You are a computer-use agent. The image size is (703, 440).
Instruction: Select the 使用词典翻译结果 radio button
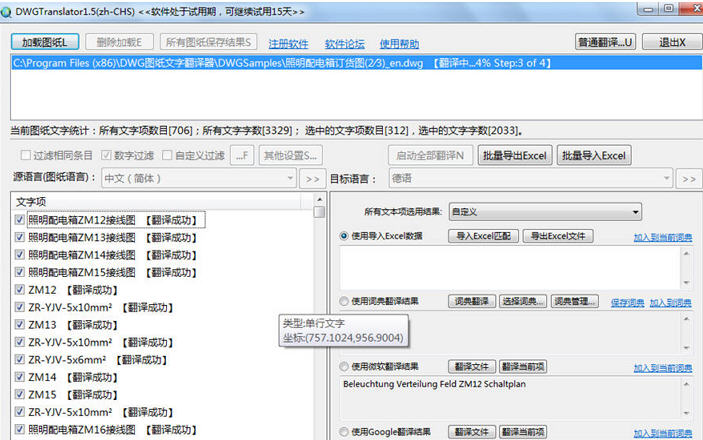(x=344, y=301)
